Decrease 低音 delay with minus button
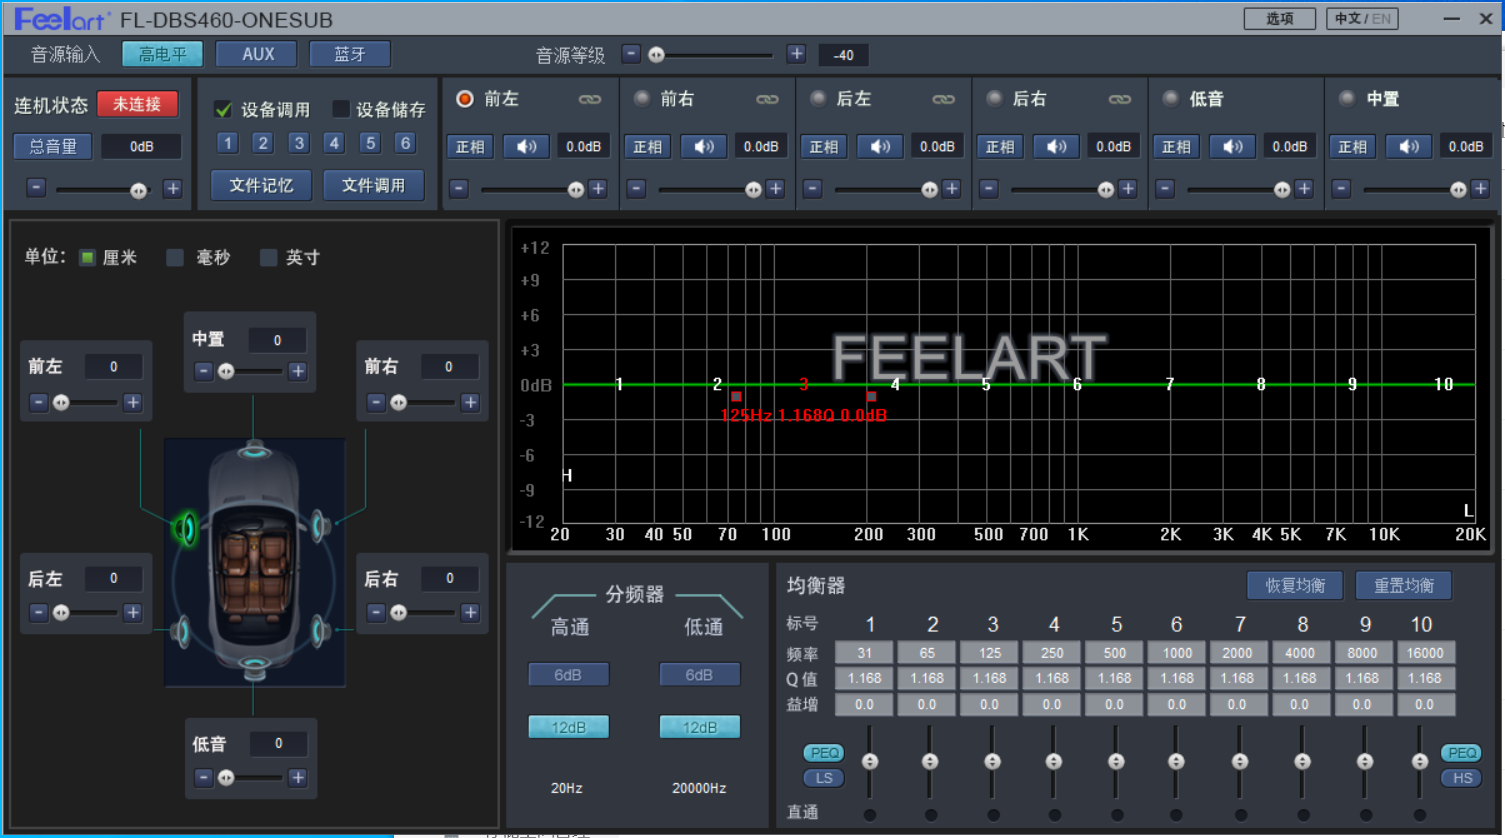Screen dimensions: 1505x838 pos(204,777)
